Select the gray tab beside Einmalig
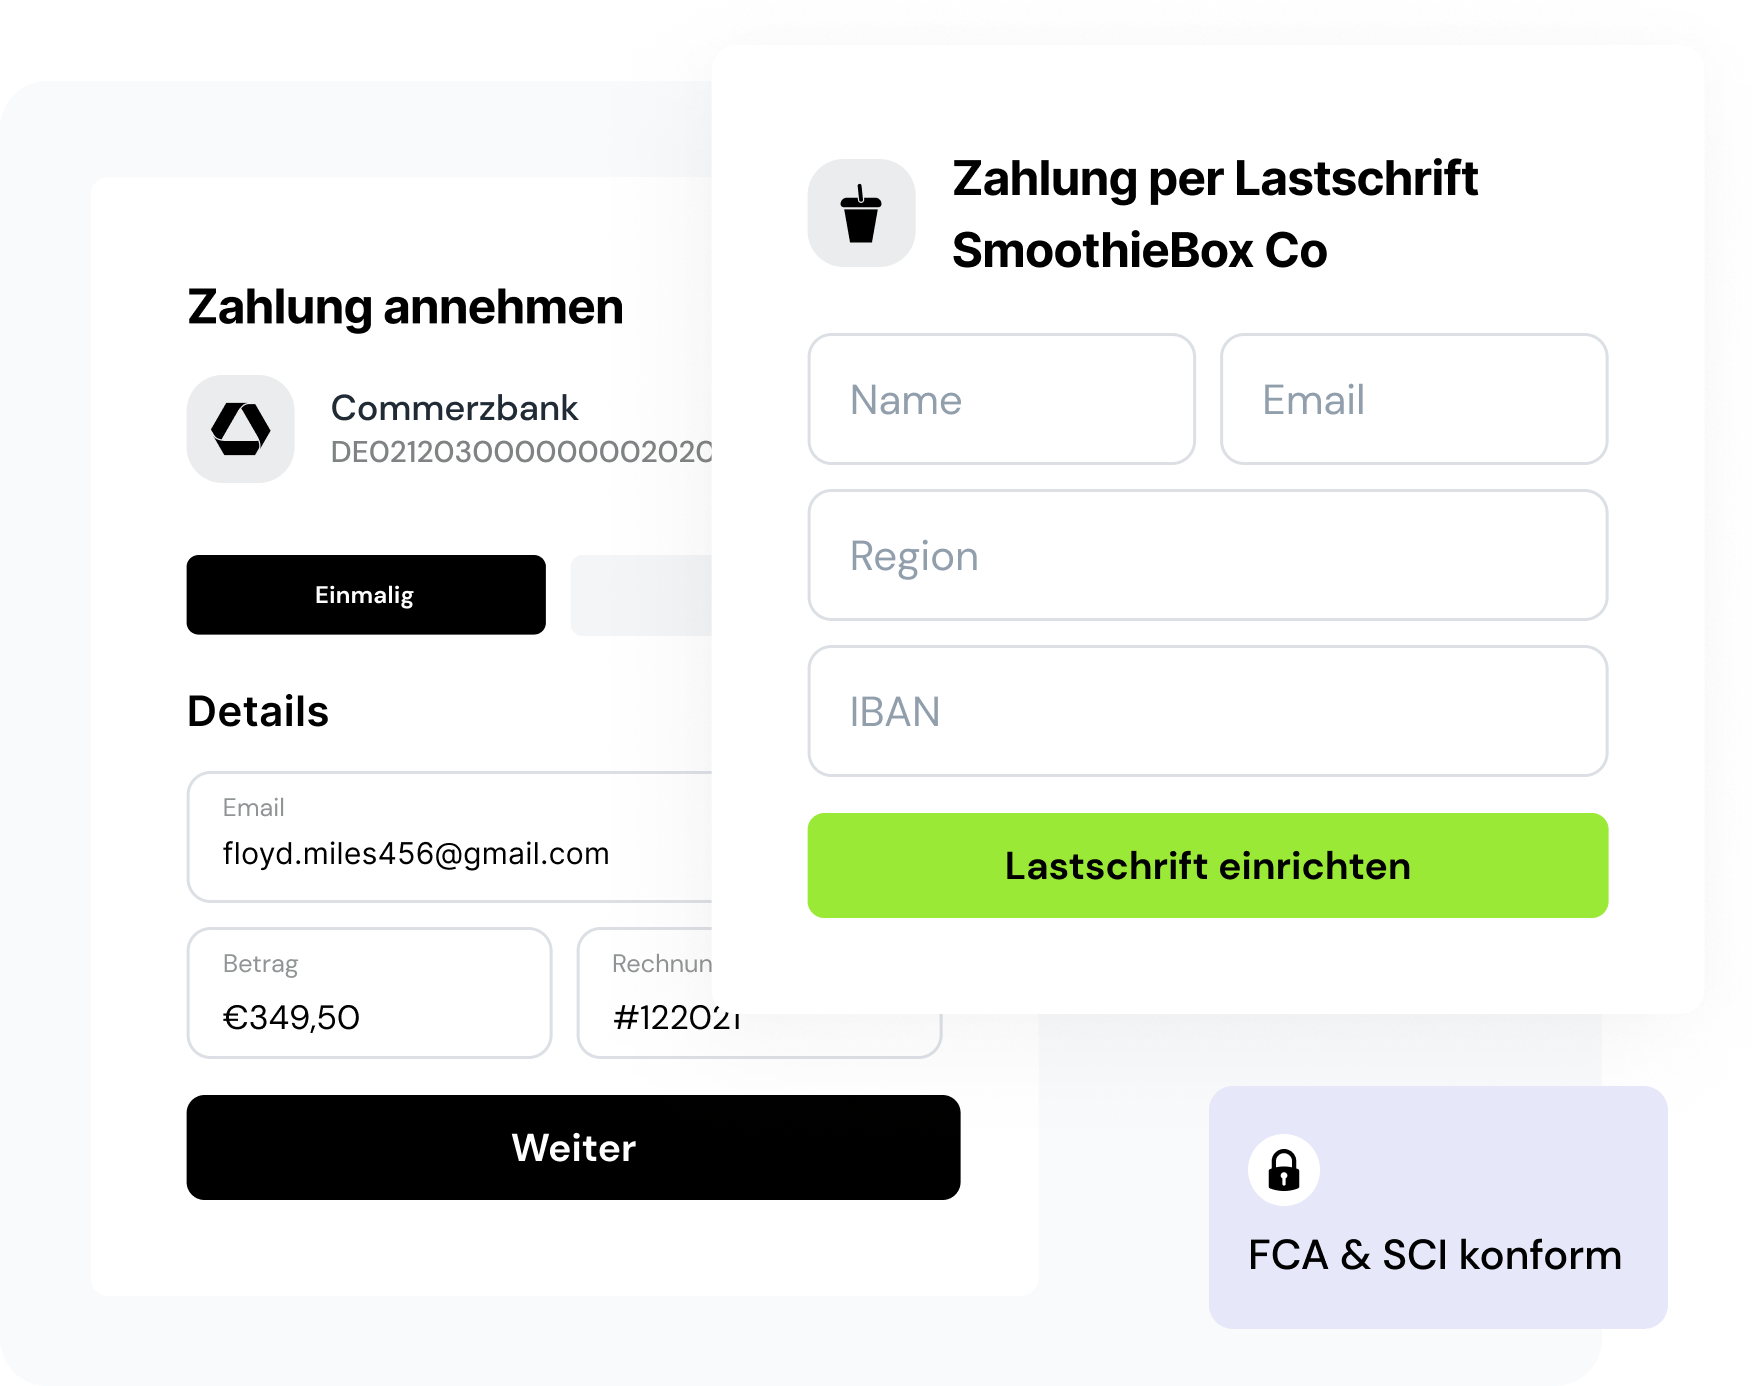This screenshot has width=1752, height=1386. pos(641,595)
